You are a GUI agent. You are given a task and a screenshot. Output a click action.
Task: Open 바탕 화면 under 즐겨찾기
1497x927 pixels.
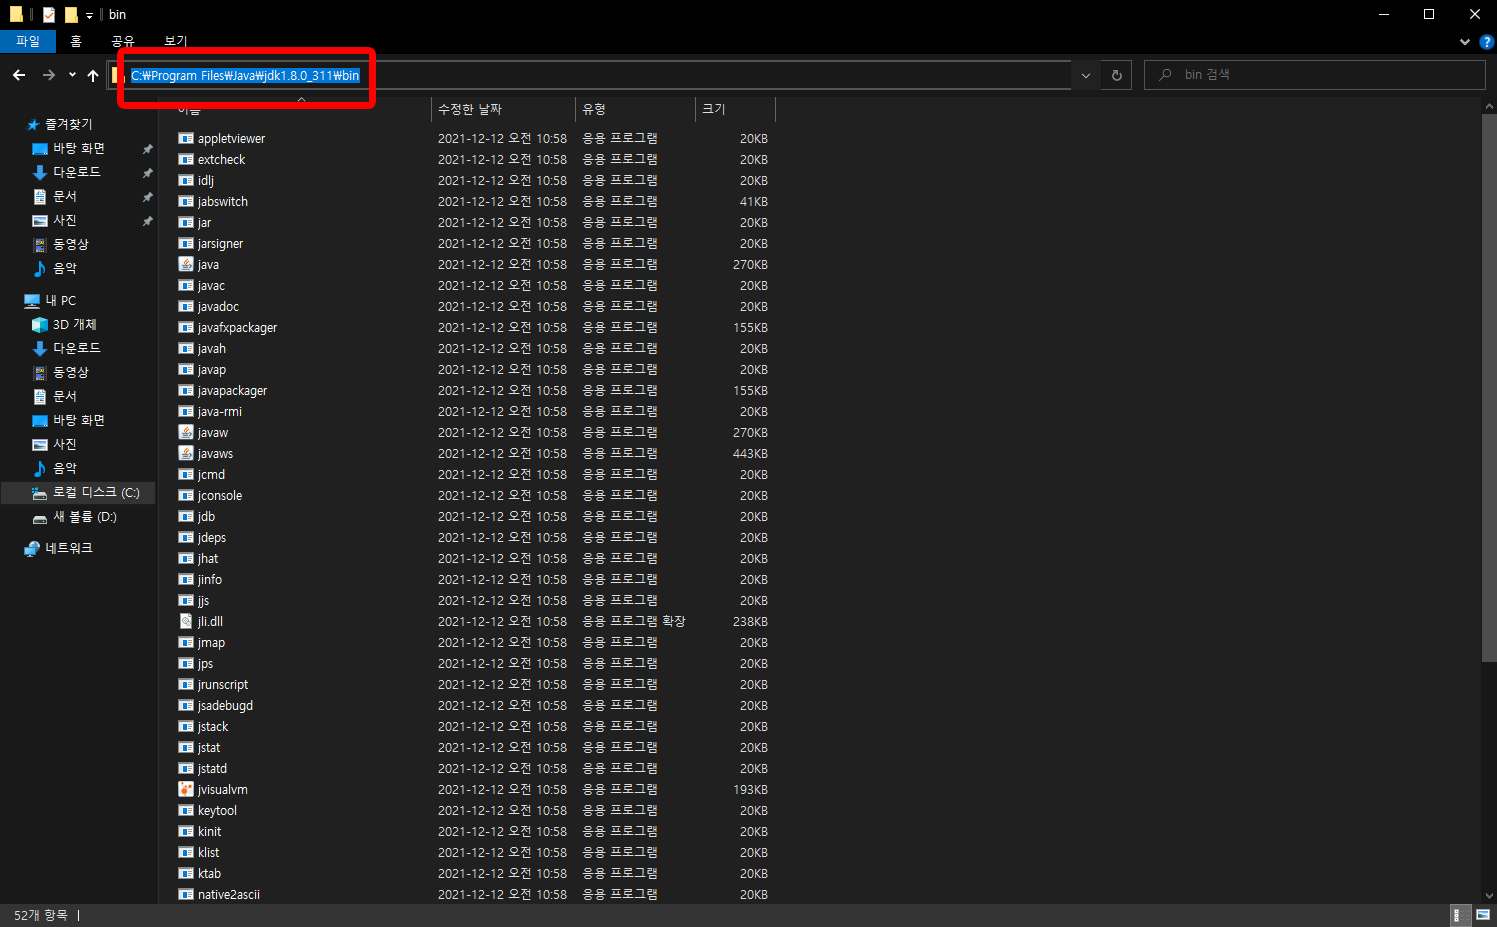pyautogui.click(x=79, y=148)
